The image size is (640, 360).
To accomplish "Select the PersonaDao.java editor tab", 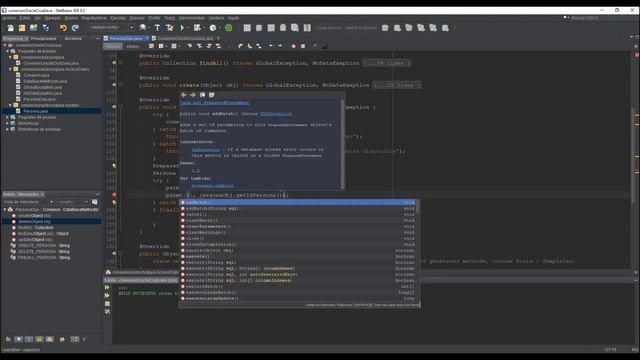I will 126,38.
